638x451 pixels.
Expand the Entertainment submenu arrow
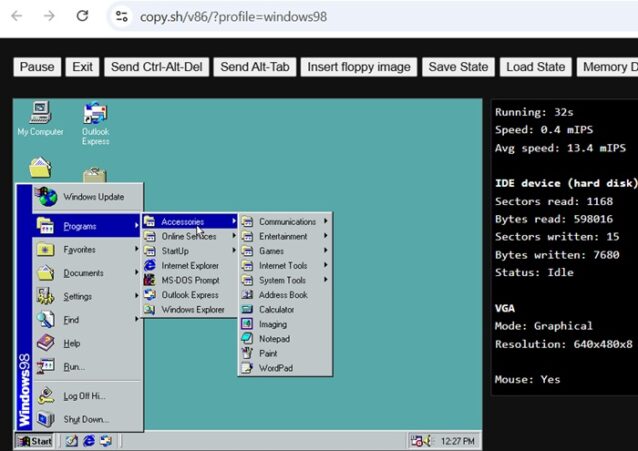(326, 236)
